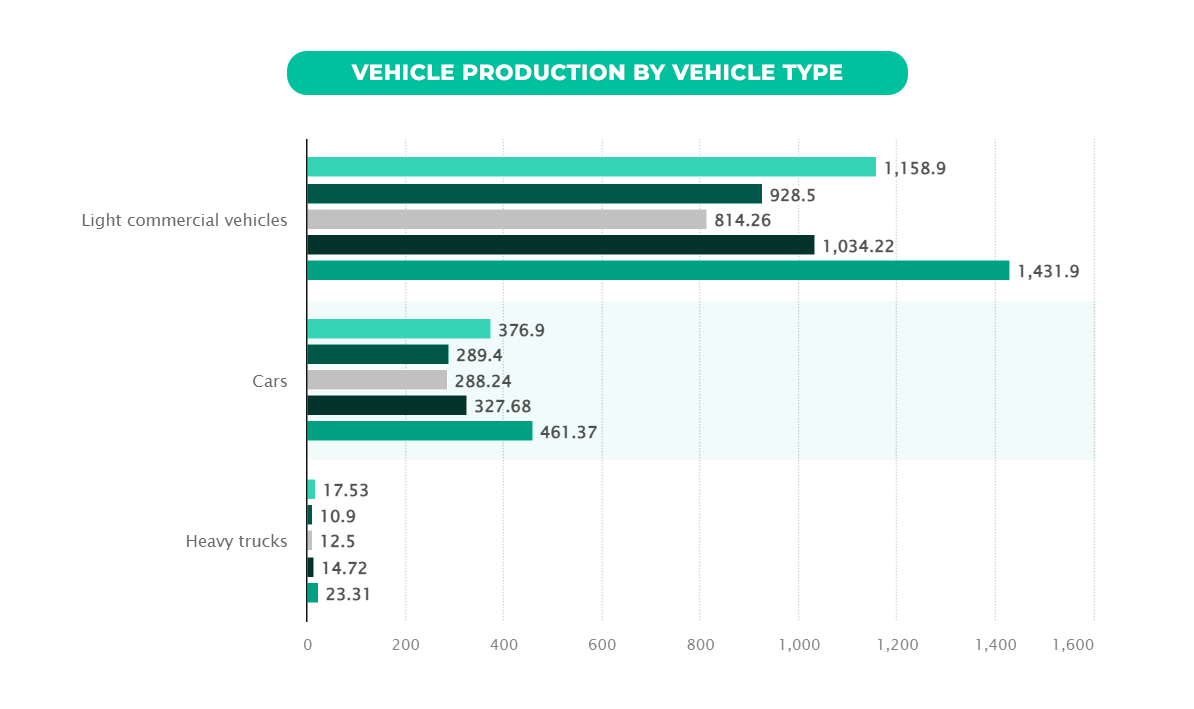This screenshot has height=709, width=1194.
Task: Select the 17.53 Heavy trucks bar
Action: pos(313,490)
